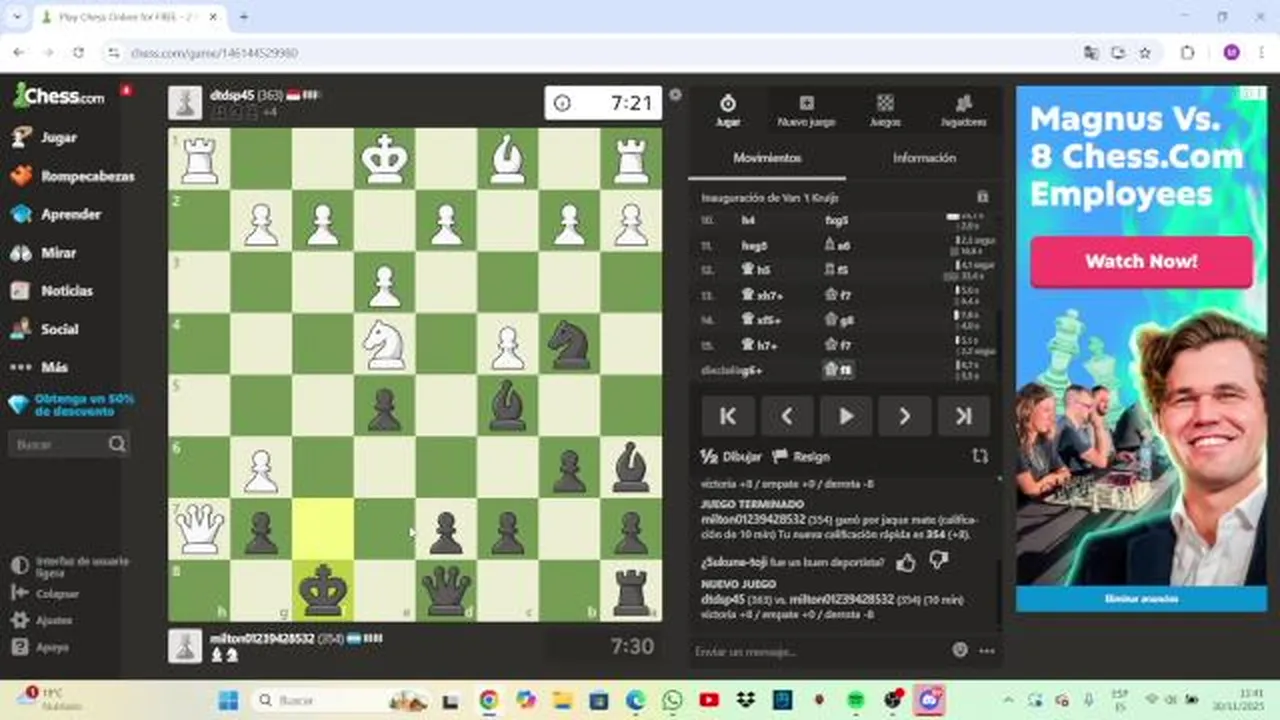Open the chat options three-dot menu
The image size is (1280, 720).
point(987,651)
